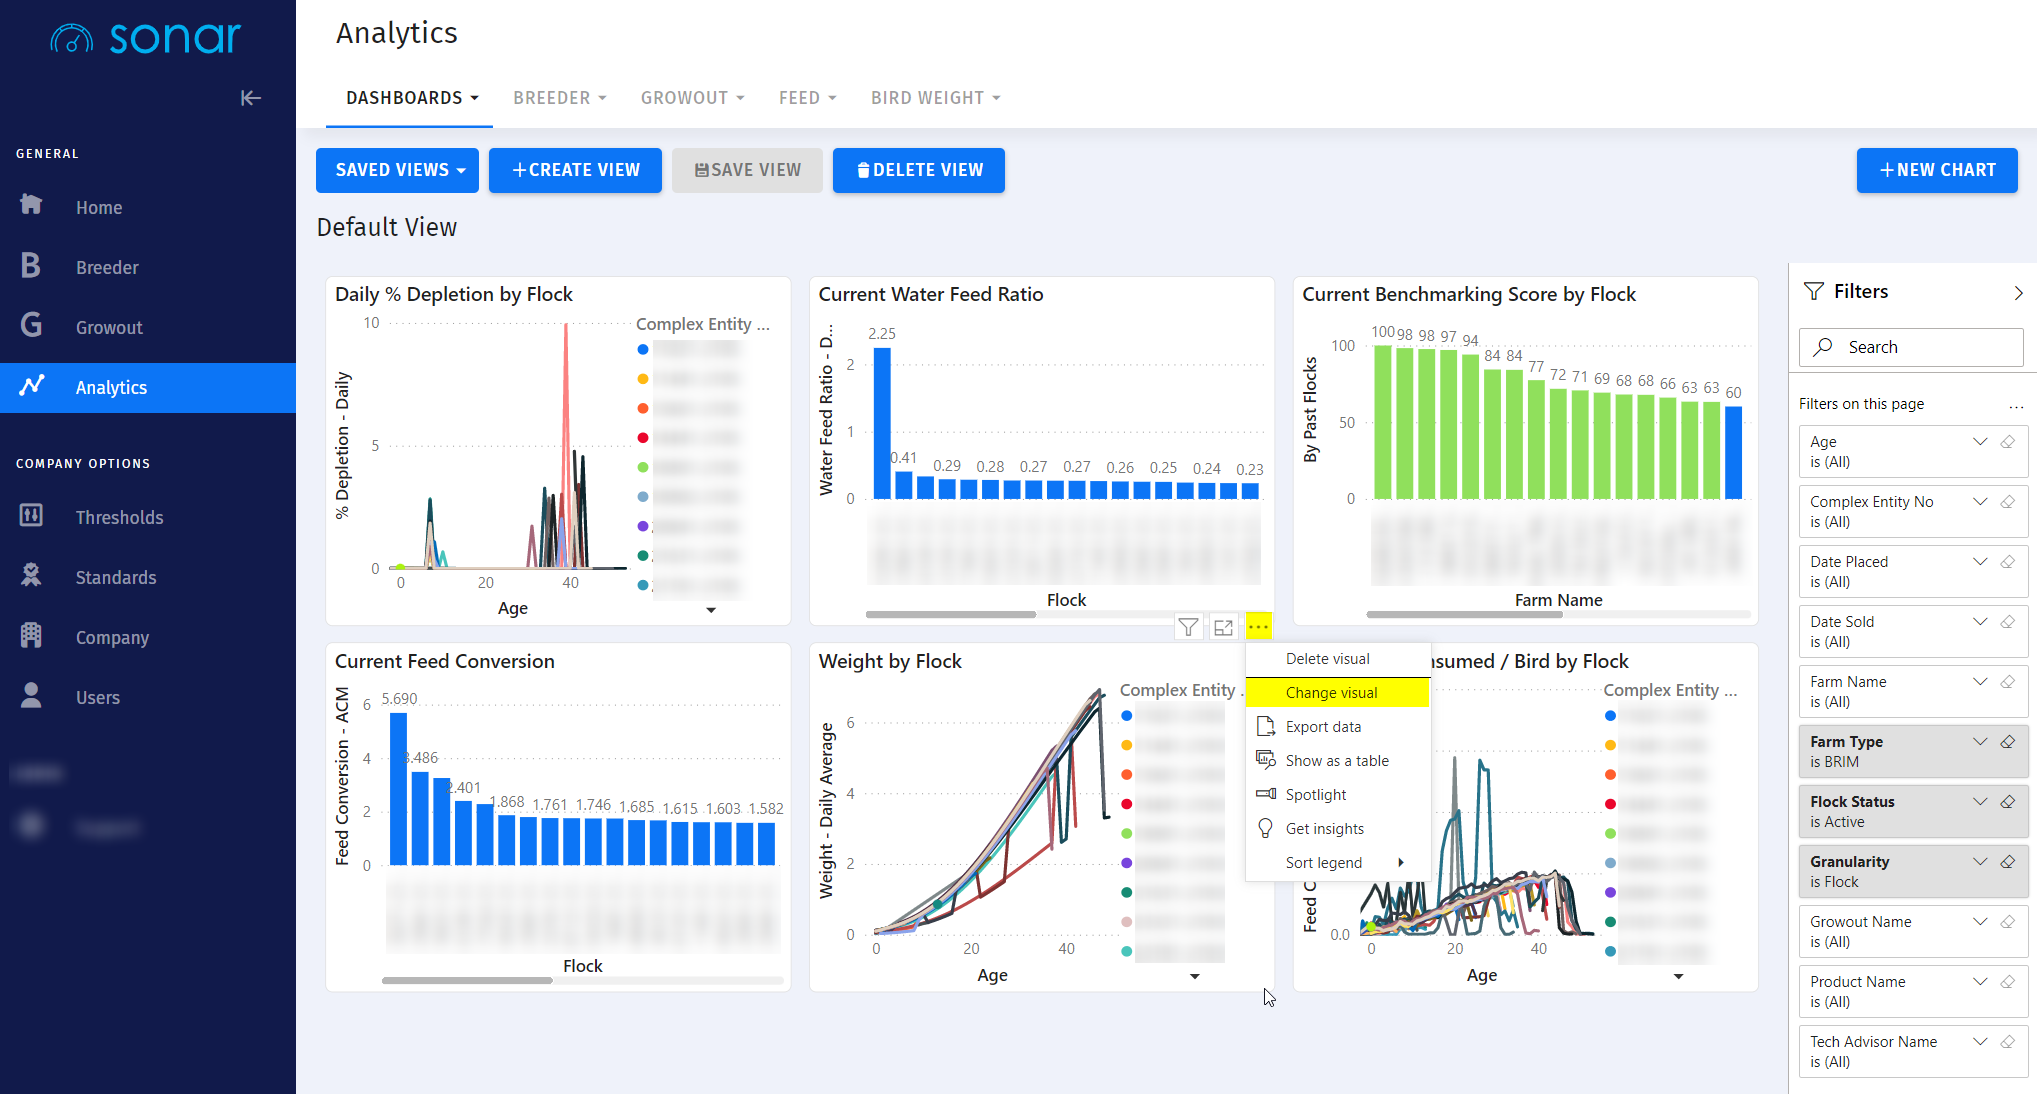
Task: Expand the Date Sold filter card
Action: [1980, 622]
